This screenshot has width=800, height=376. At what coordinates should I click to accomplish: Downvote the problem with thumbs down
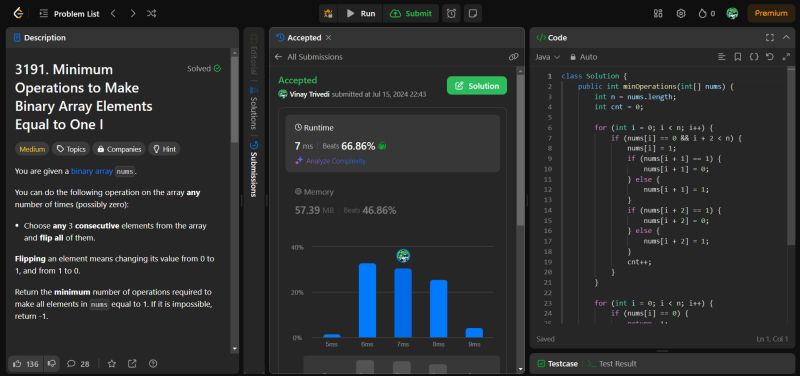[52, 364]
